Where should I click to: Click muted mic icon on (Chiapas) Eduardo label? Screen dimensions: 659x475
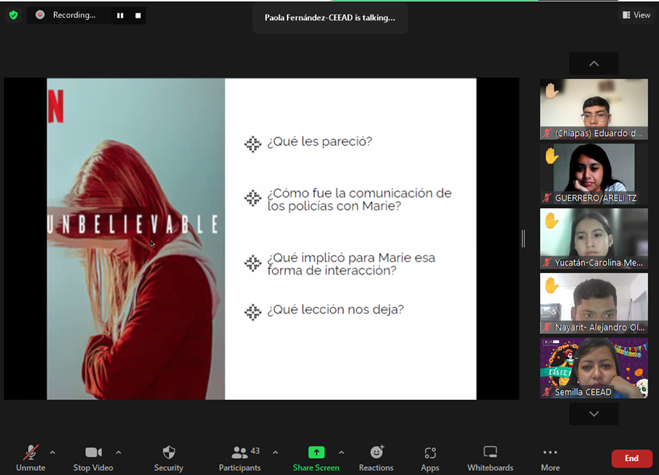[547, 133]
